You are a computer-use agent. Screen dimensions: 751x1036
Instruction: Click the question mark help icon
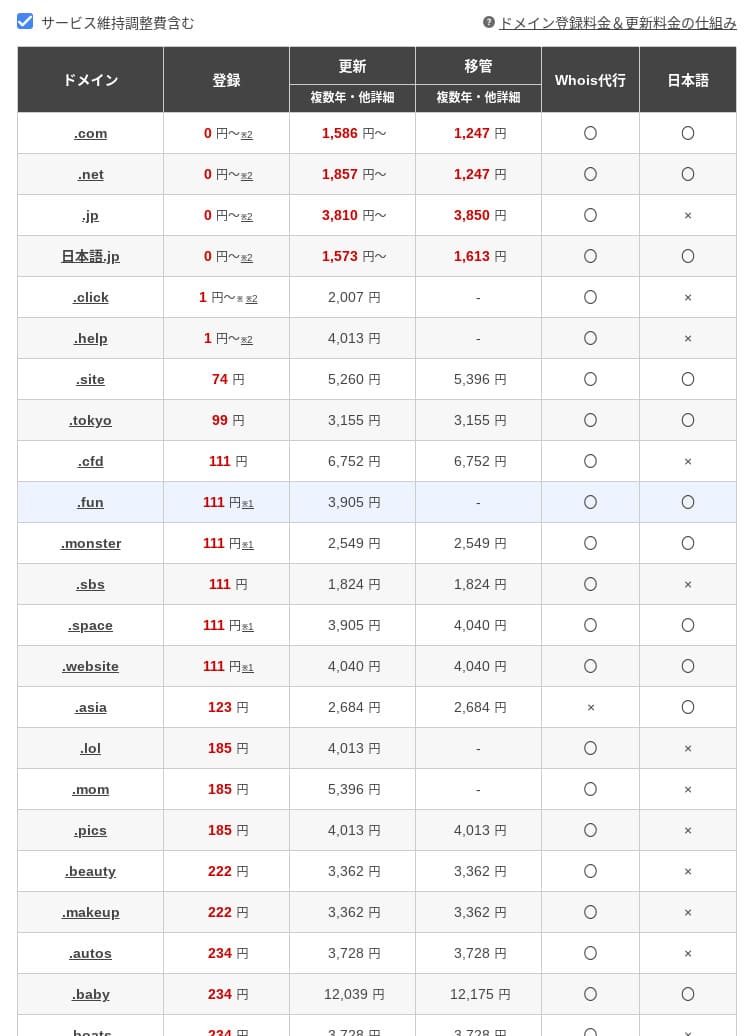[x=489, y=22]
